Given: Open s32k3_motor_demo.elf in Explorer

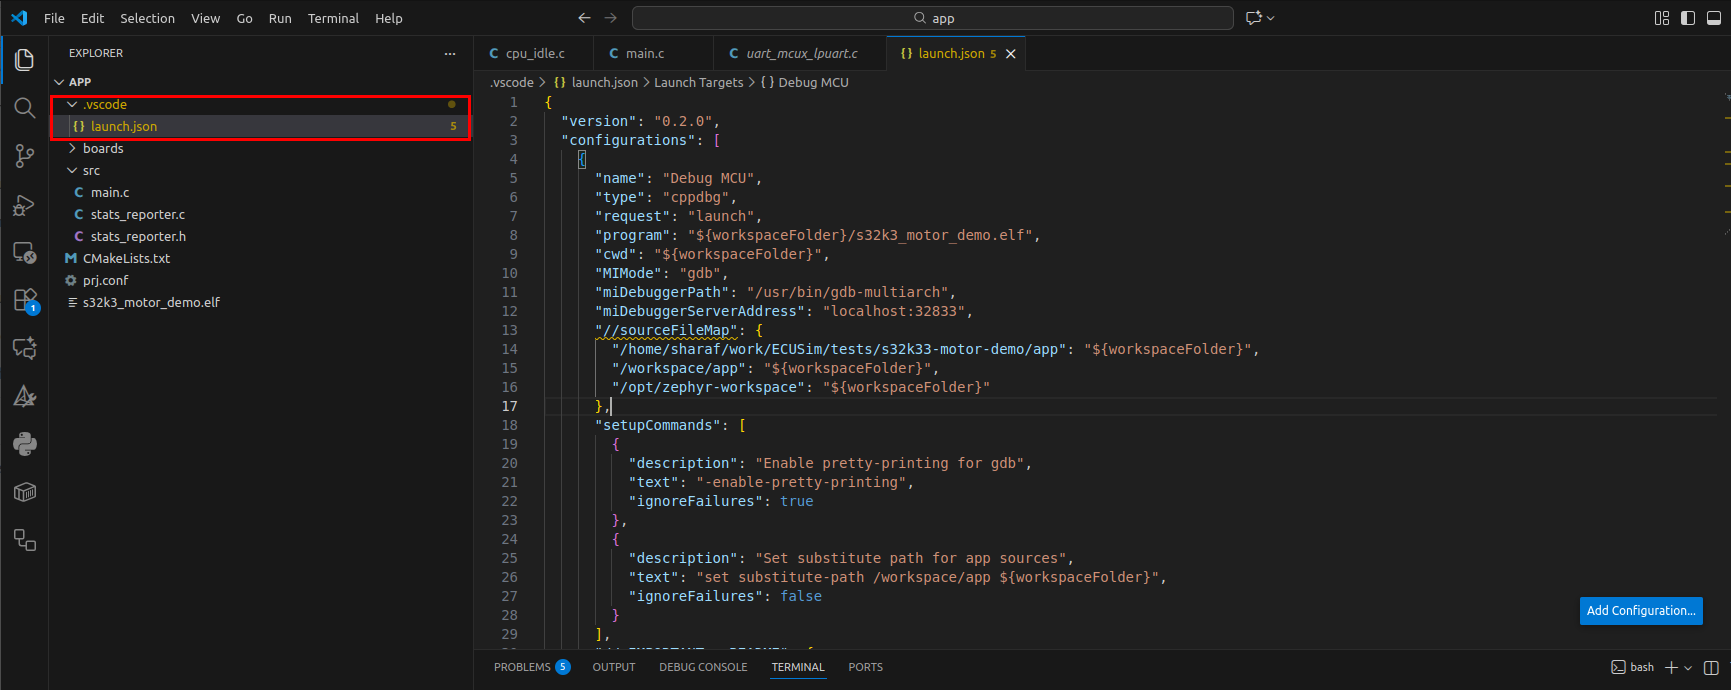Looking at the screenshot, I should (260, 302).
